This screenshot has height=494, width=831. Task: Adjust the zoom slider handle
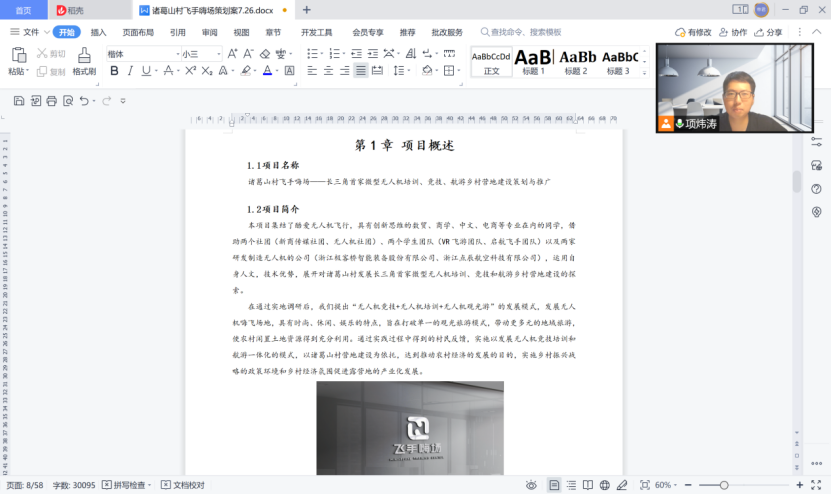coord(724,485)
